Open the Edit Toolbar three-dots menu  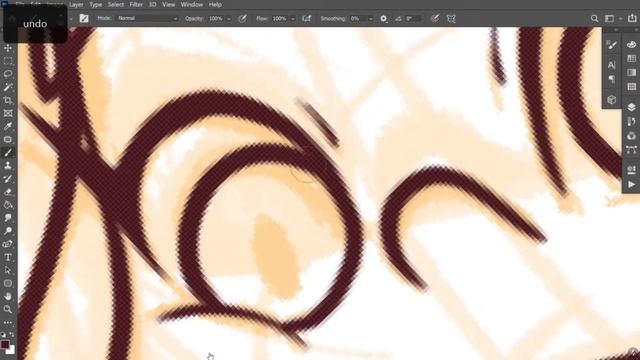(x=8, y=322)
